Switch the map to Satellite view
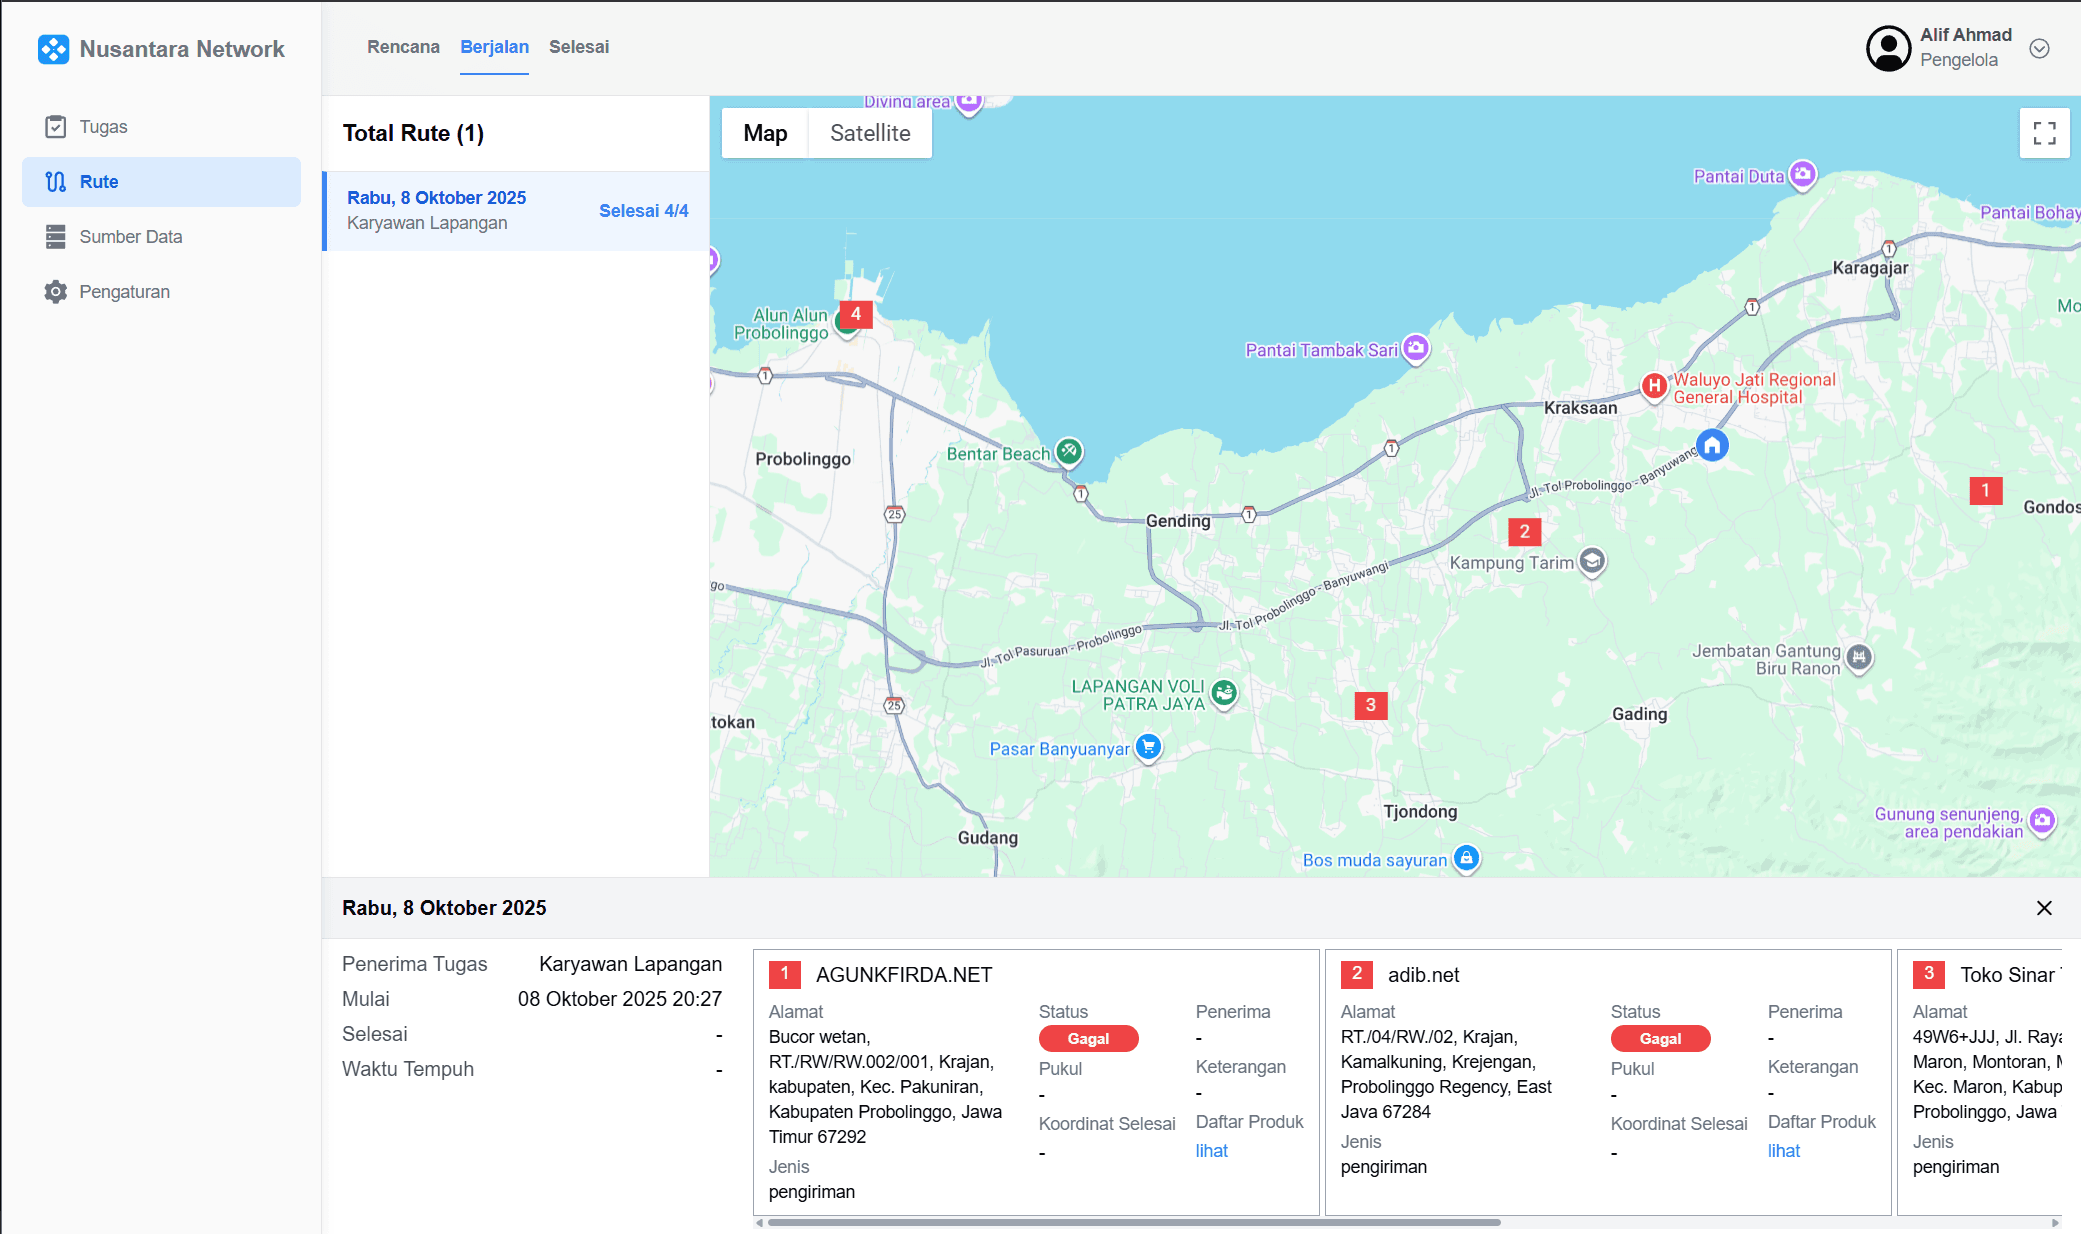This screenshot has width=2081, height=1234. coord(870,133)
